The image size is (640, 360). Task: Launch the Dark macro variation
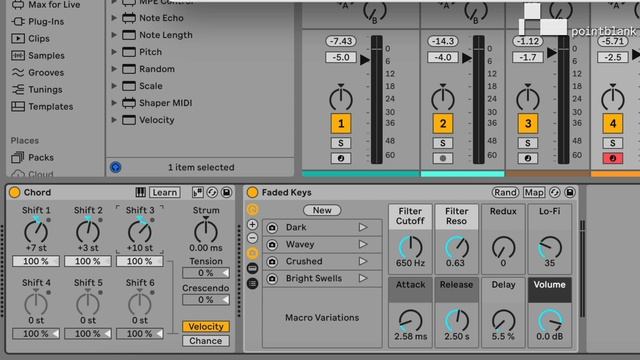[x=363, y=227]
